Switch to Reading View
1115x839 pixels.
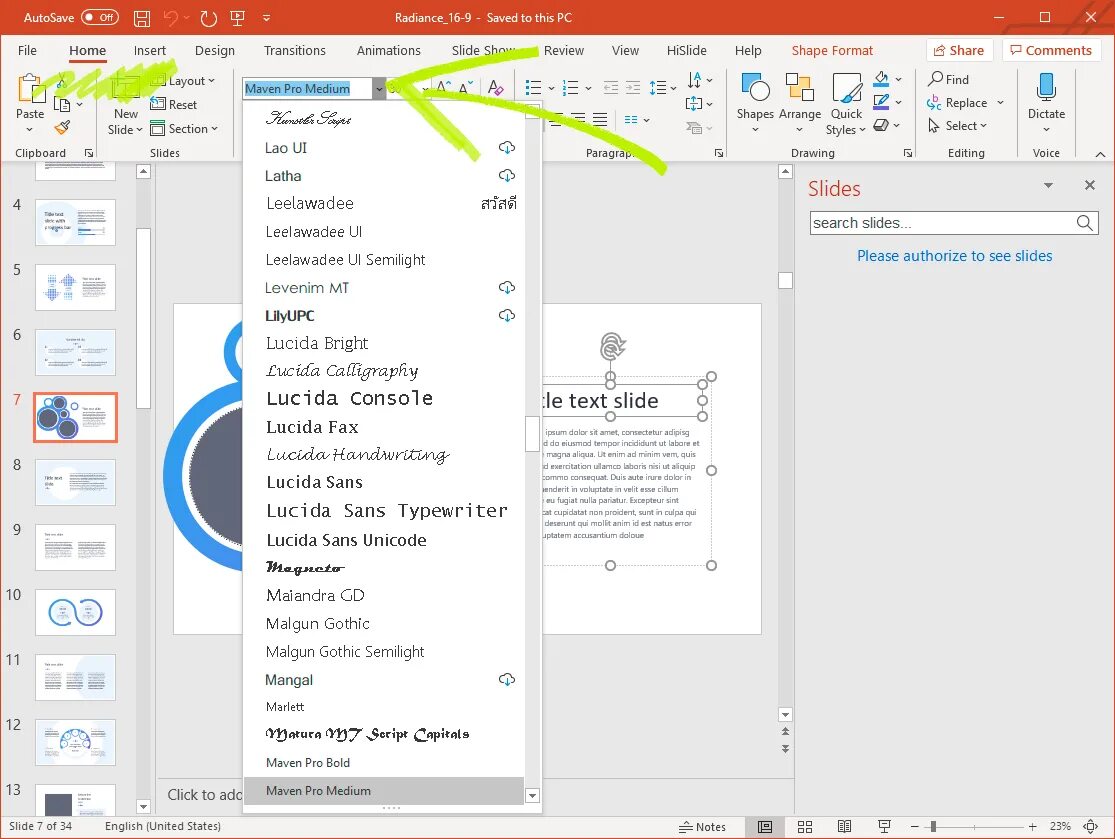coord(844,826)
